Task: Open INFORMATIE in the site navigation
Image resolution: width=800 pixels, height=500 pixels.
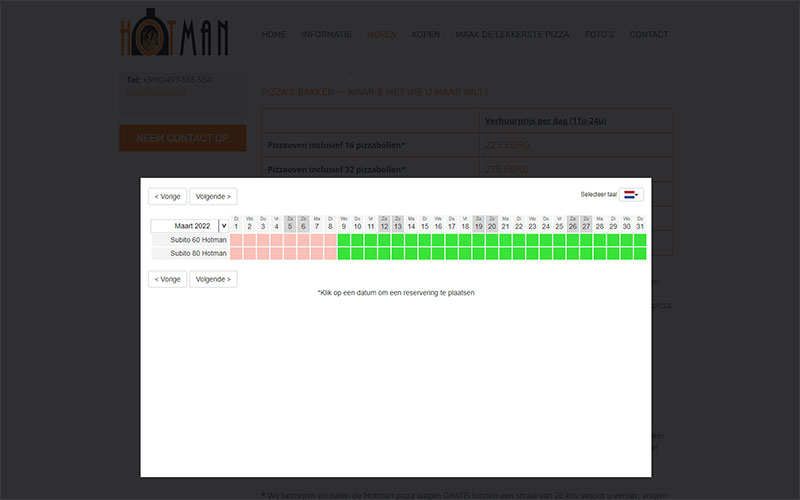Action: [x=327, y=34]
